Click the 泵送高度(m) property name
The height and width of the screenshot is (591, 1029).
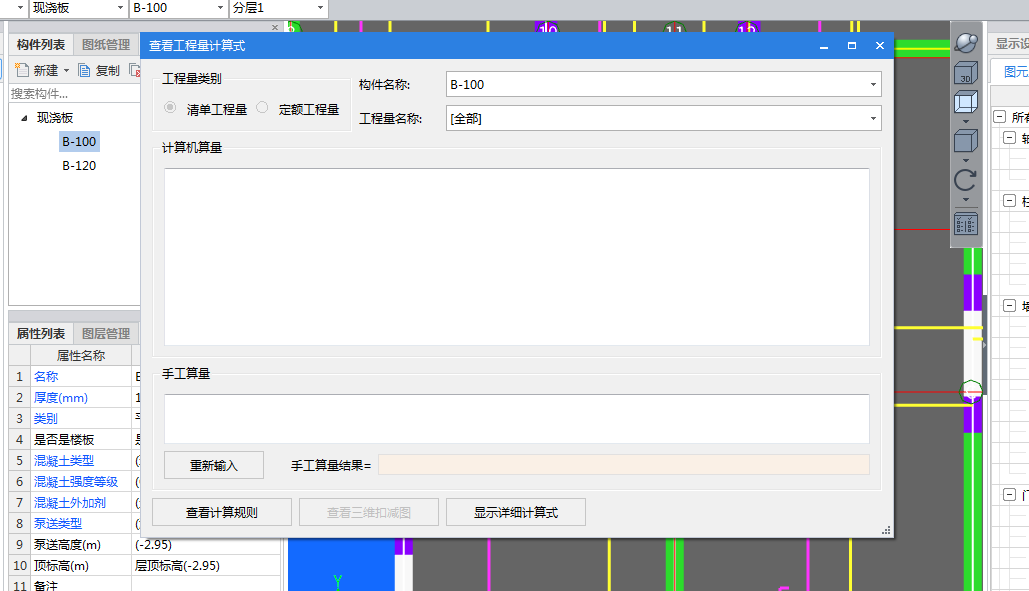point(67,544)
